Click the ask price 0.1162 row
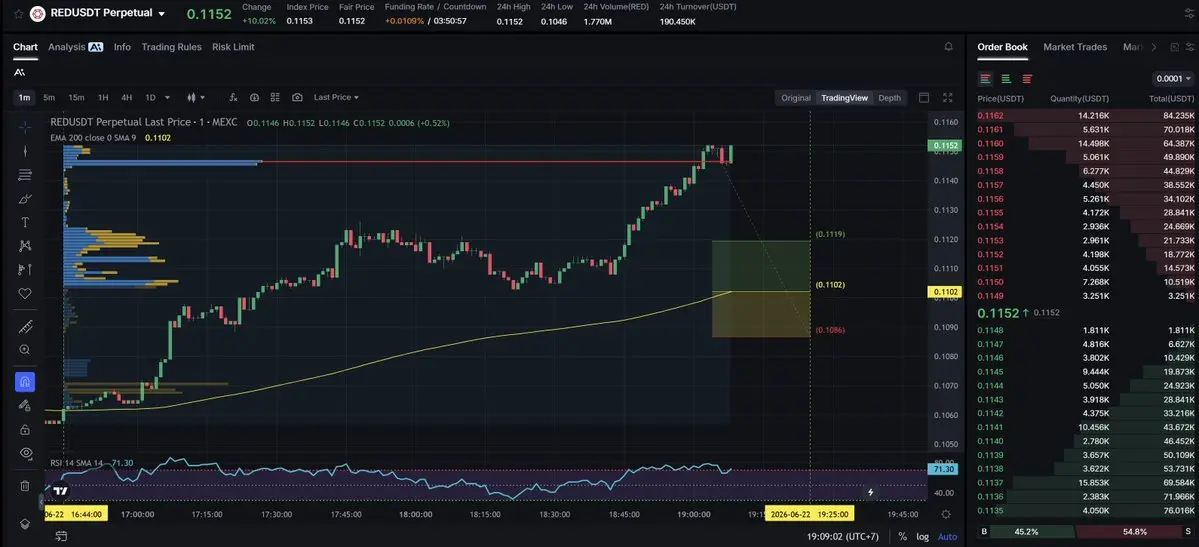The width and height of the screenshot is (1199, 547). pyautogui.click(x=1086, y=116)
